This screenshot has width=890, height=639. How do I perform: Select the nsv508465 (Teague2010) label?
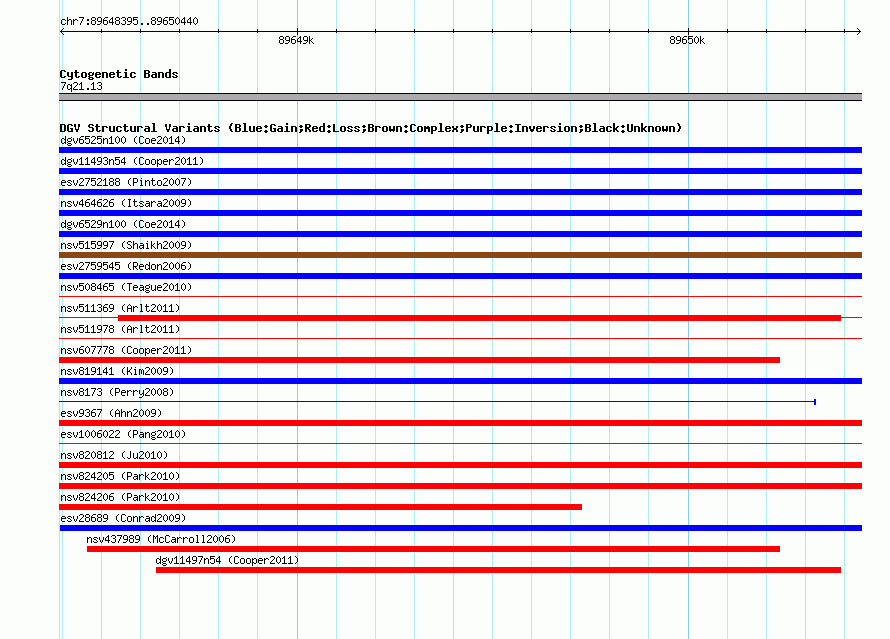126,287
